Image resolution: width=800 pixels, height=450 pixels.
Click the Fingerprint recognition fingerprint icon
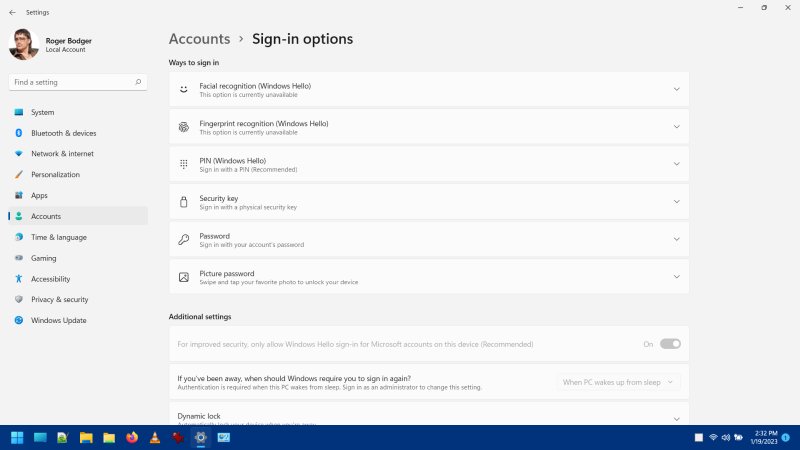184,127
